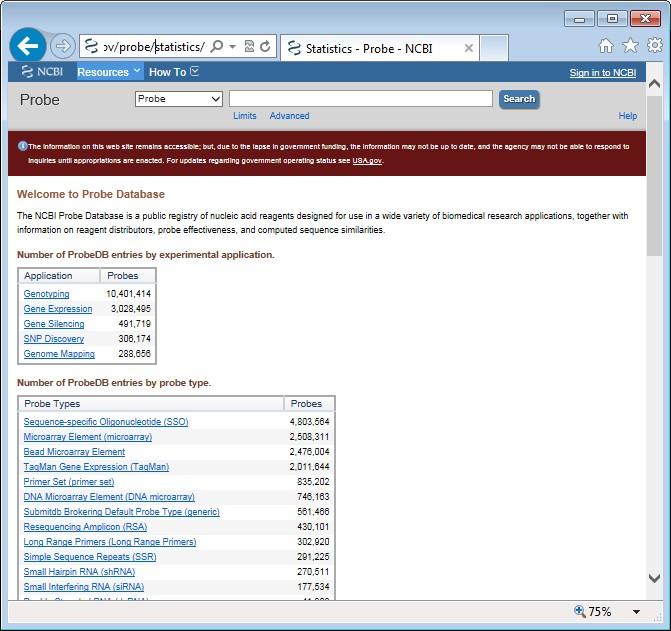
Task: Click the search magnifier in the address bar
Action: tap(217, 46)
